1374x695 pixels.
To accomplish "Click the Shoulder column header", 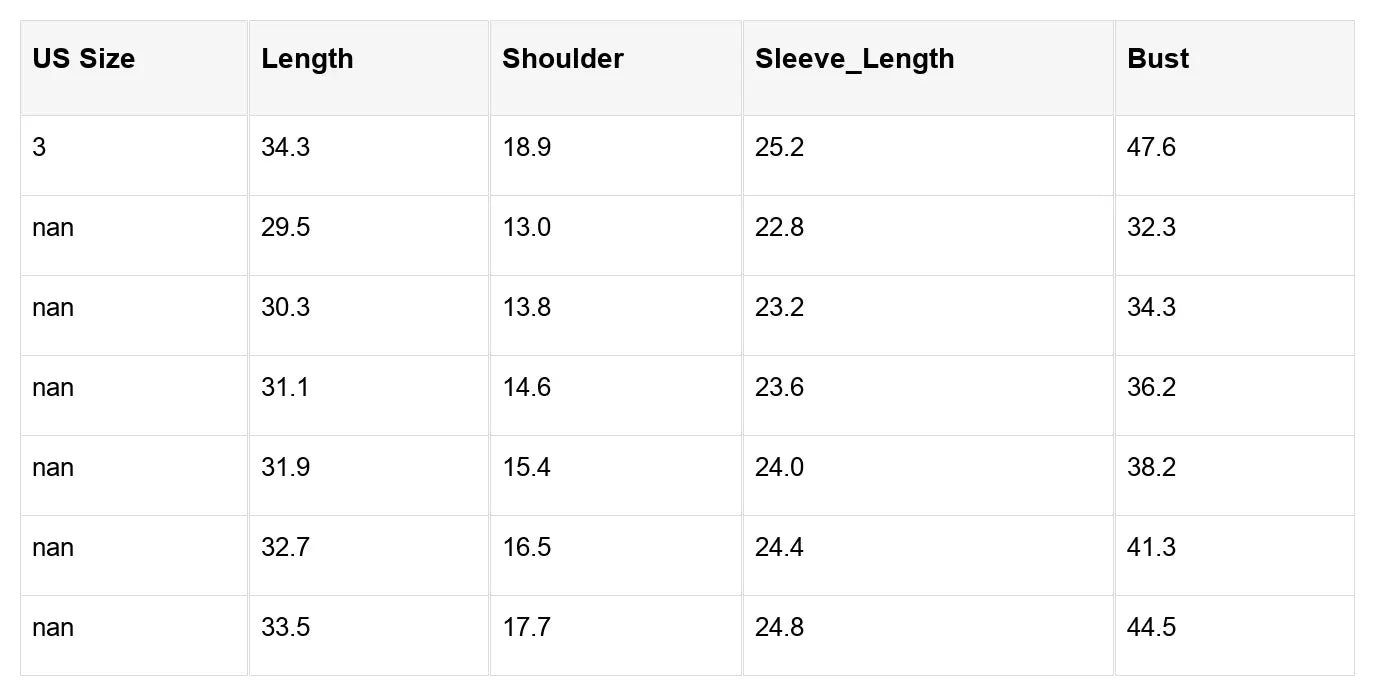I will coord(563,59).
